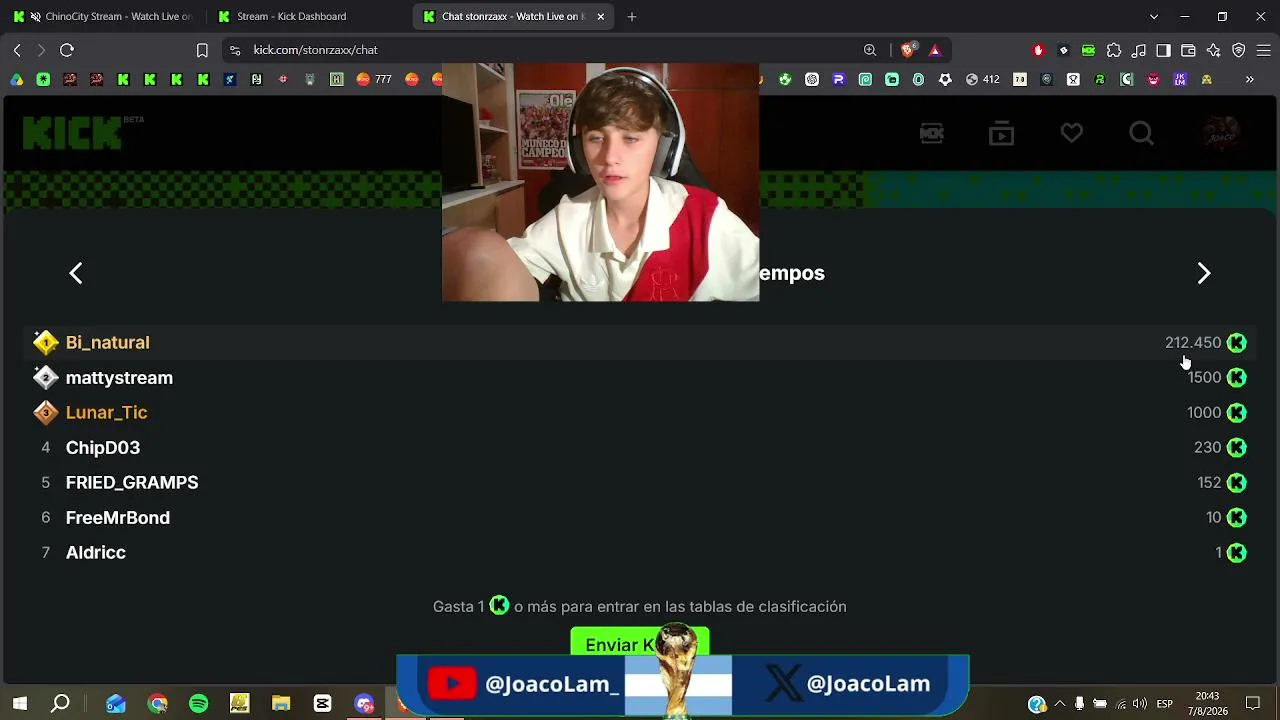
Task: Open the MDK icon in Kick header
Action: [932, 133]
